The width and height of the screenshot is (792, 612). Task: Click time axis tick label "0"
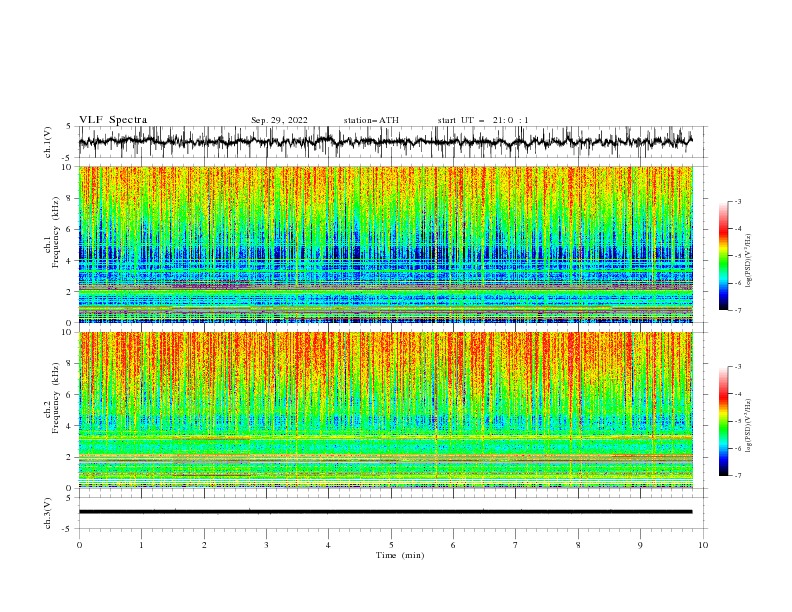[79, 545]
